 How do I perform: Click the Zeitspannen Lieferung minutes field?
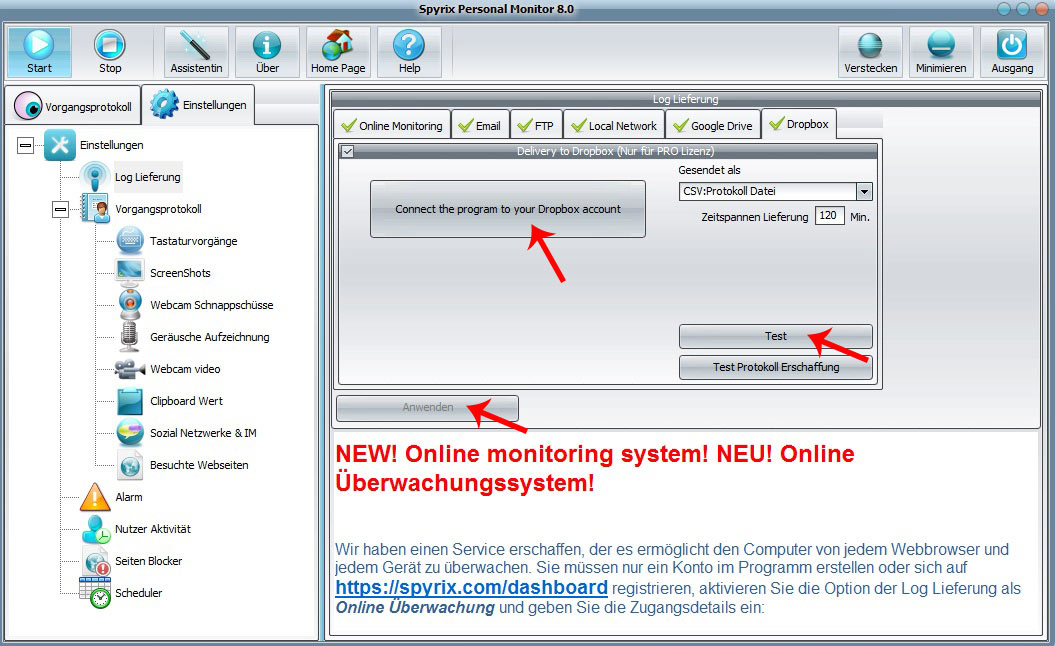pyautogui.click(x=829, y=215)
